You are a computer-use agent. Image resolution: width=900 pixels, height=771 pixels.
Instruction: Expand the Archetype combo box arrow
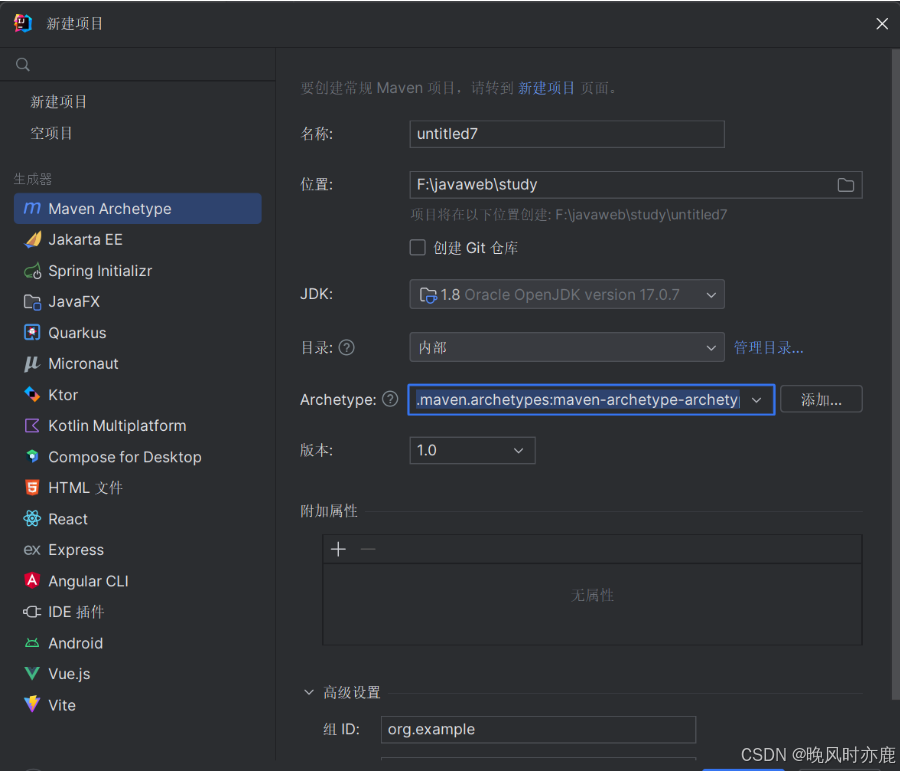pos(757,400)
